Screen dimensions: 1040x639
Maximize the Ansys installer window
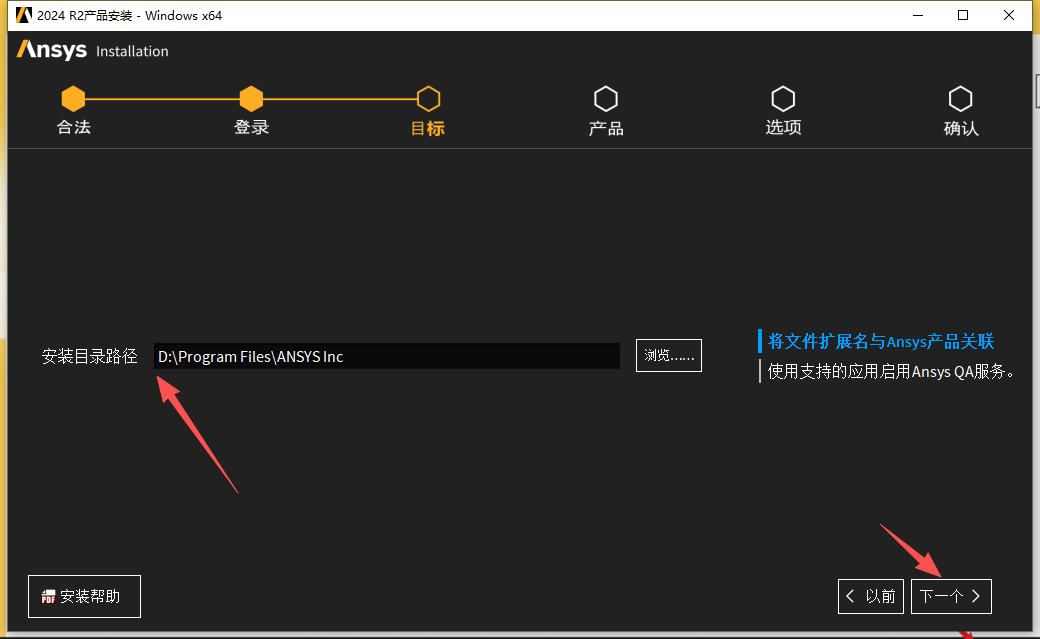[x=963, y=15]
